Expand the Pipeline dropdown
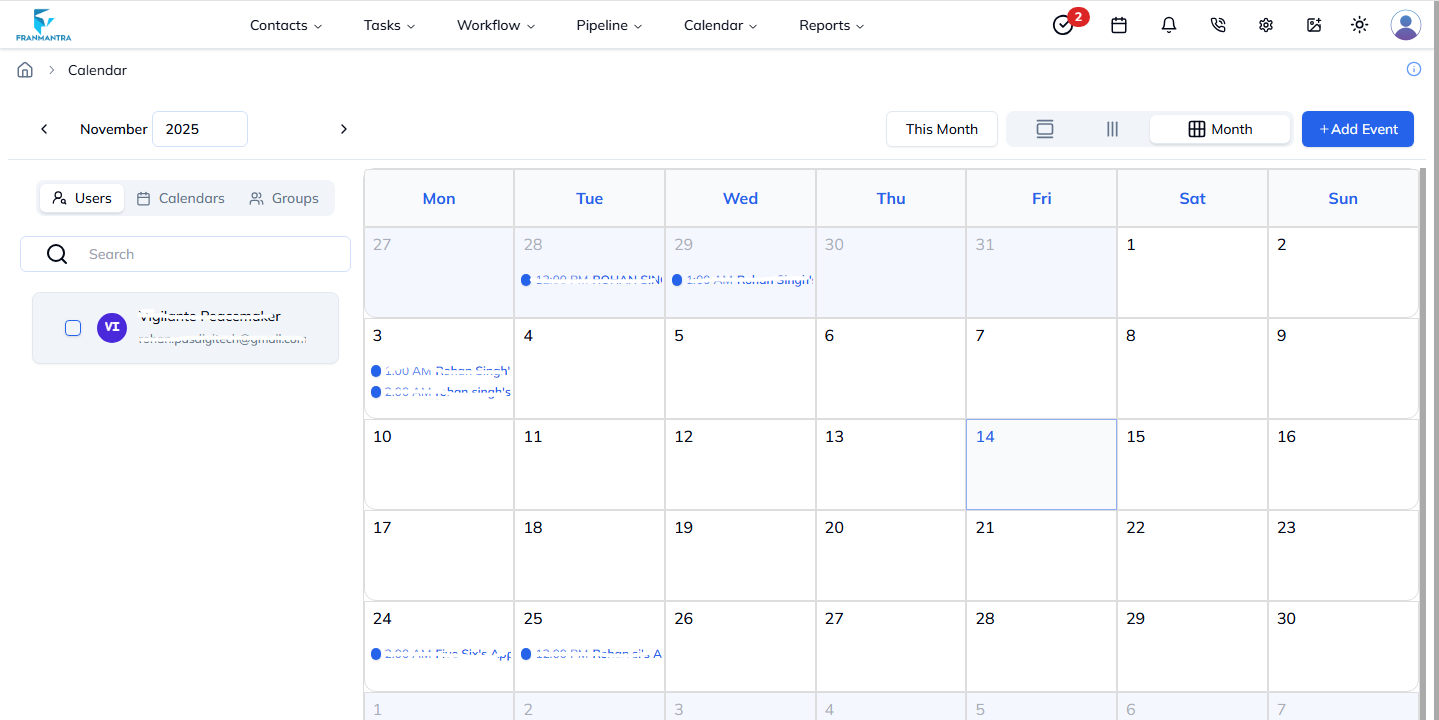 pos(608,25)
